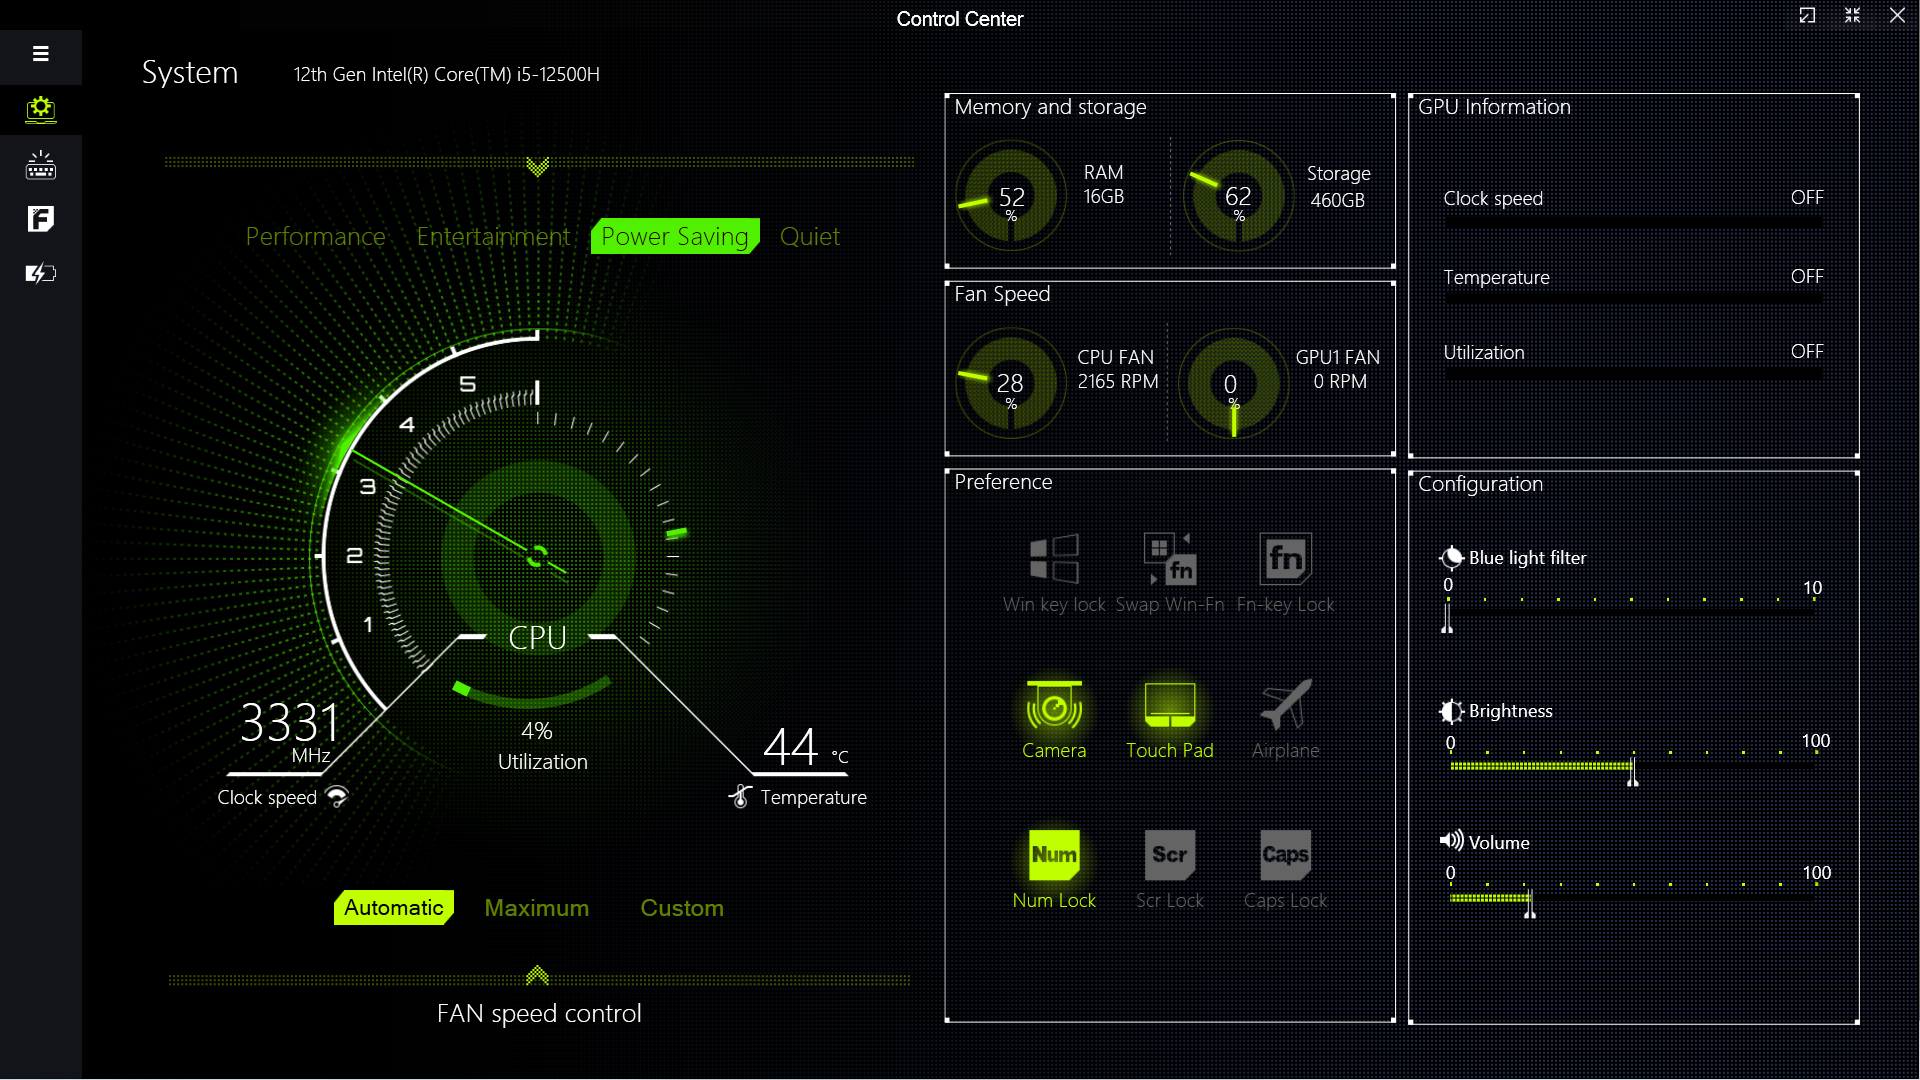
Task: Toggle Num Lock key
Action: pos(1054,856)
